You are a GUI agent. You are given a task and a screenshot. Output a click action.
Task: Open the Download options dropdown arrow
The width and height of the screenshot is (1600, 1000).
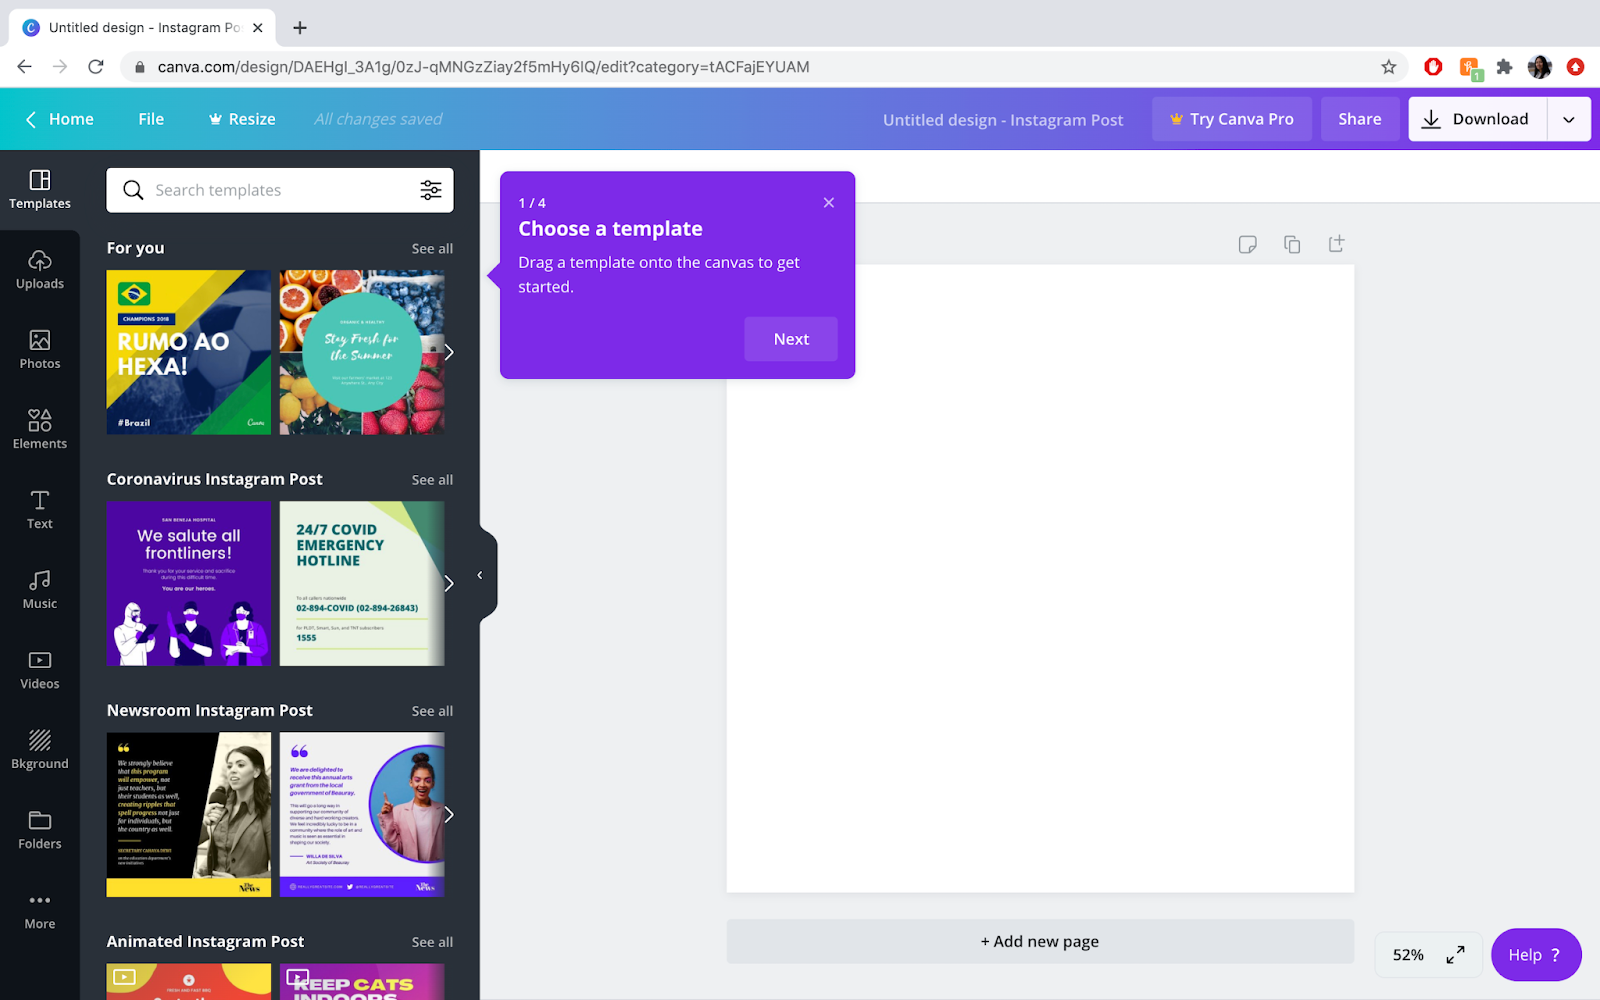click(1568, 118)
